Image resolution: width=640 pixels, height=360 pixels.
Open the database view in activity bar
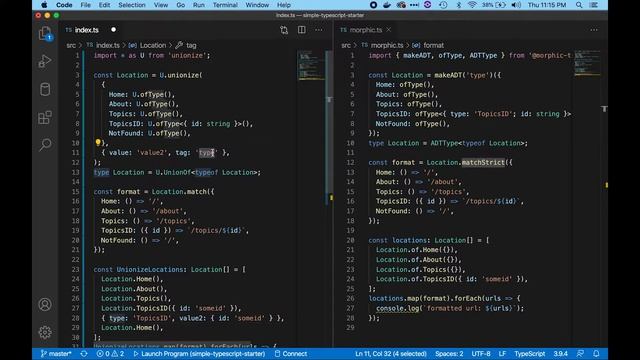point(45,89)
